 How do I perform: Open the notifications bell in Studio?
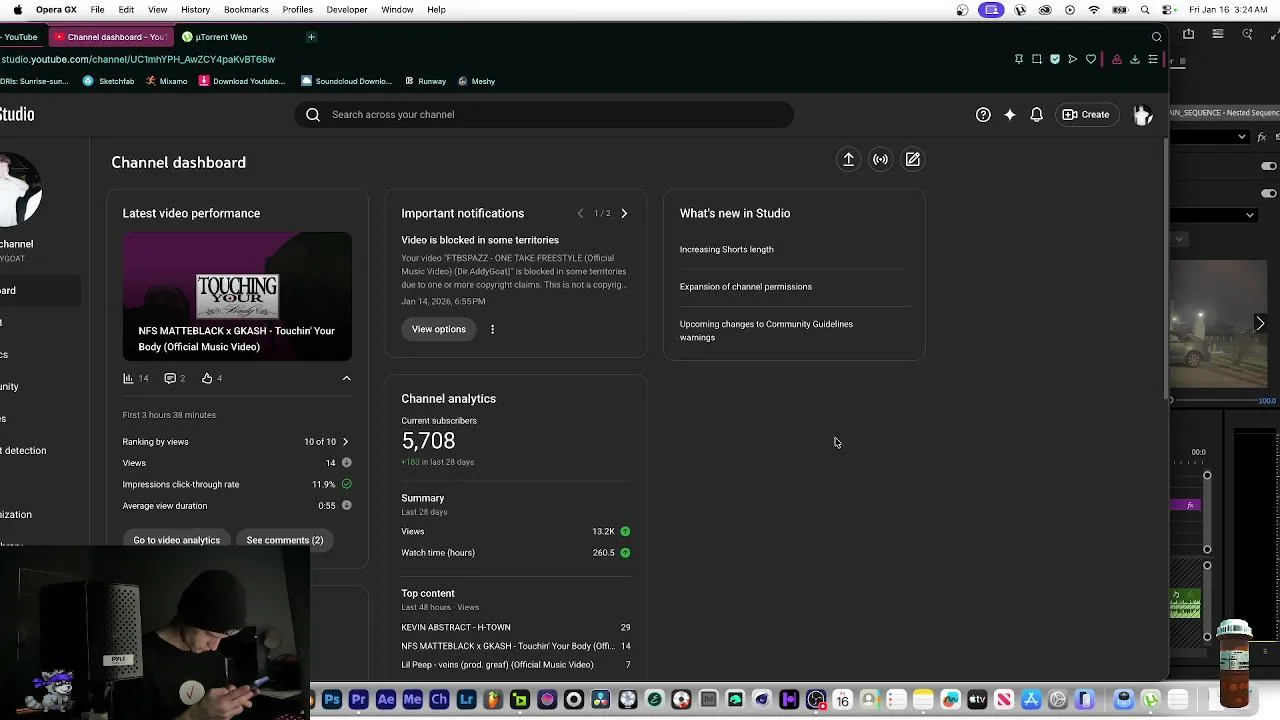tap(1037, 115)
